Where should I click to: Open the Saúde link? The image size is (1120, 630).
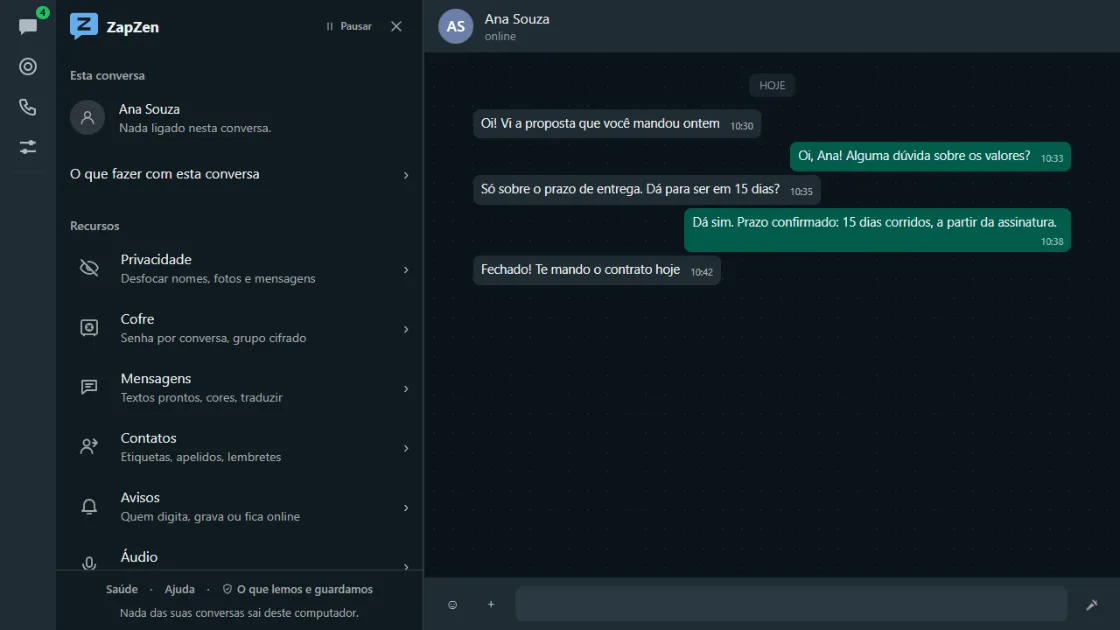point(122,589)
